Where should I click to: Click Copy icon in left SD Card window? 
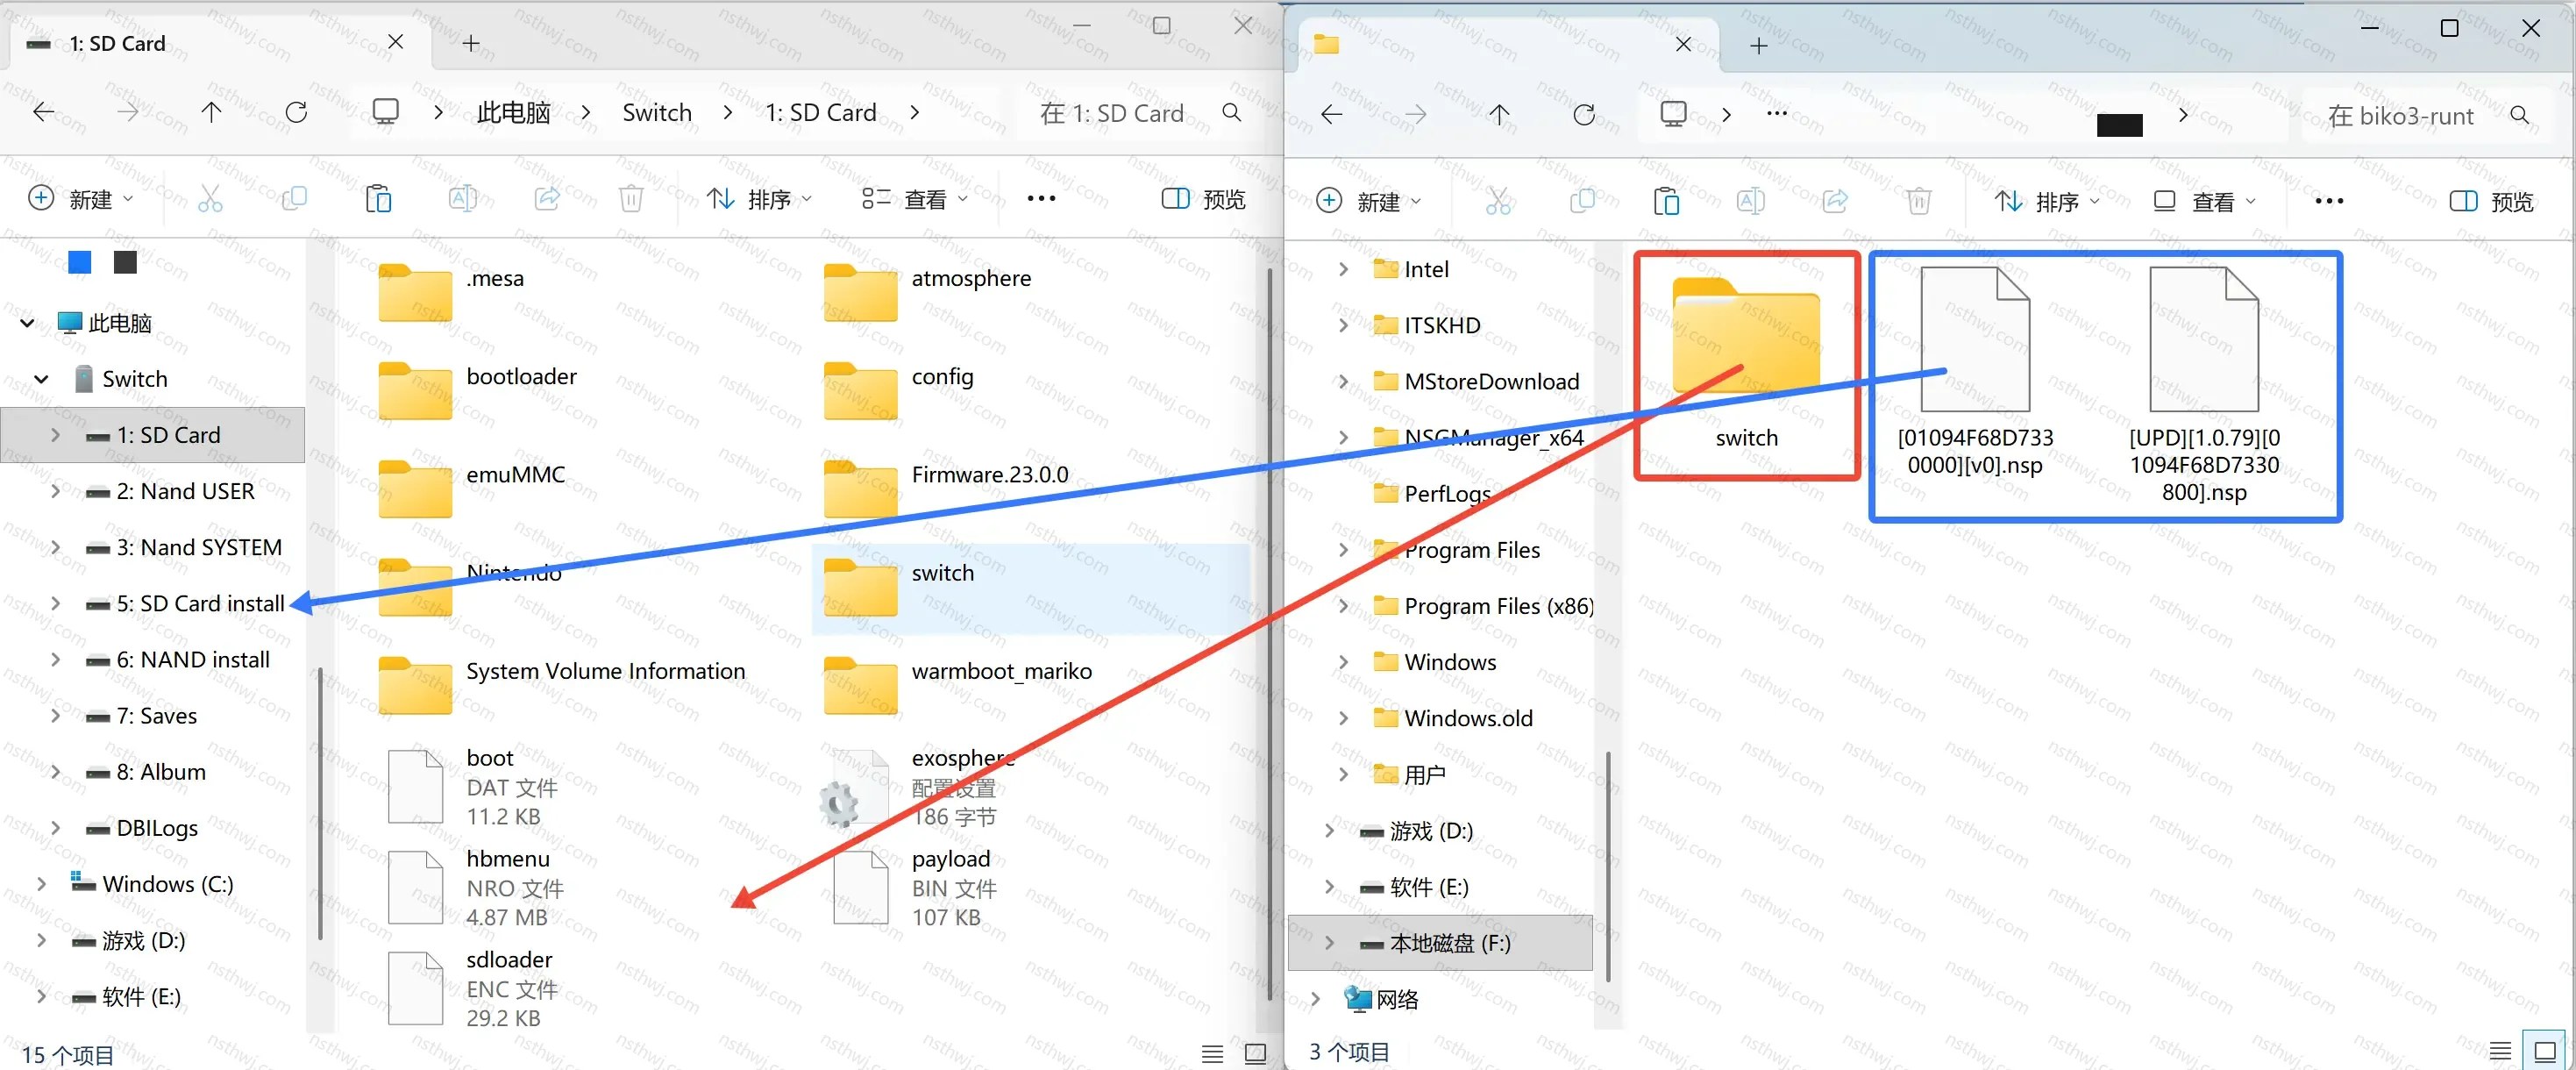294,198
